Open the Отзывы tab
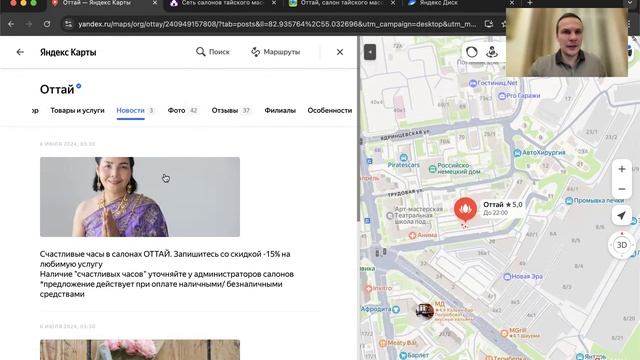 [231, 110]
